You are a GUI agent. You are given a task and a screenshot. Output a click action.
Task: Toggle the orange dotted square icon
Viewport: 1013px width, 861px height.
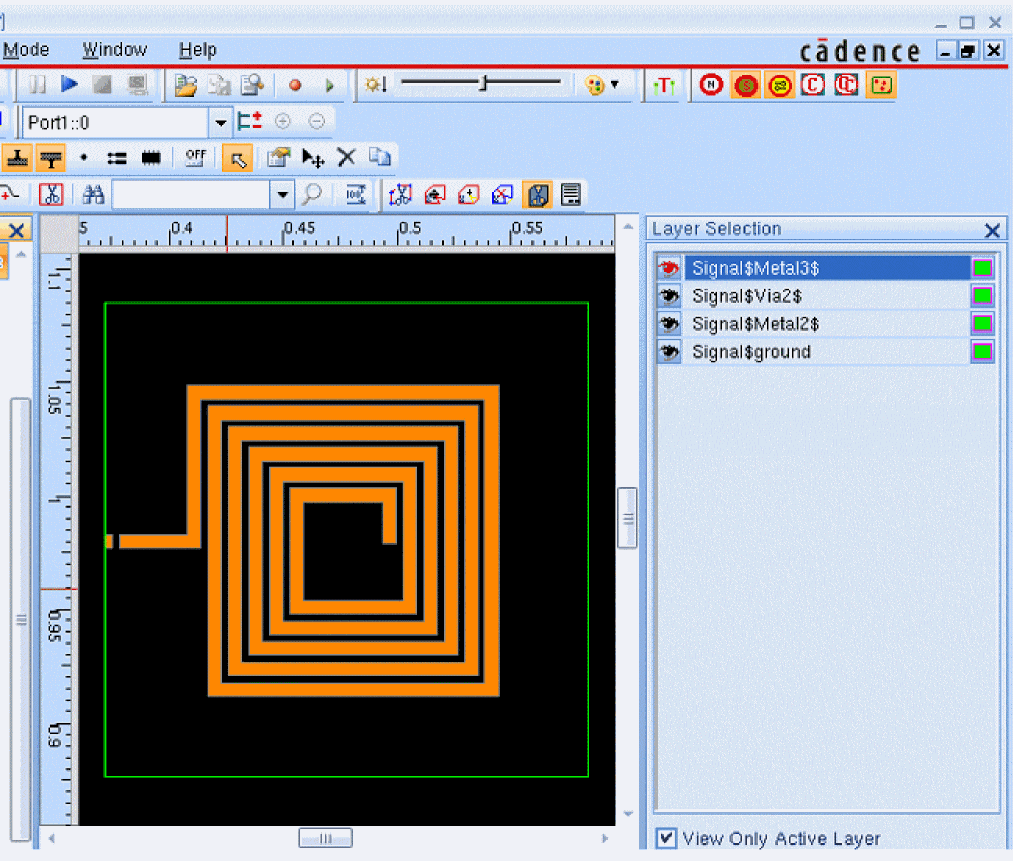click(x=881, y=85)
